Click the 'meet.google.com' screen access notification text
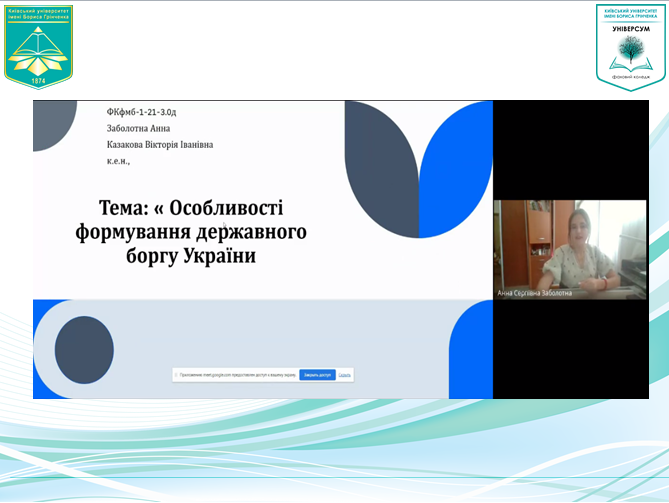The image size is (669, 503). pyautogui.click(x=238, y=375)
